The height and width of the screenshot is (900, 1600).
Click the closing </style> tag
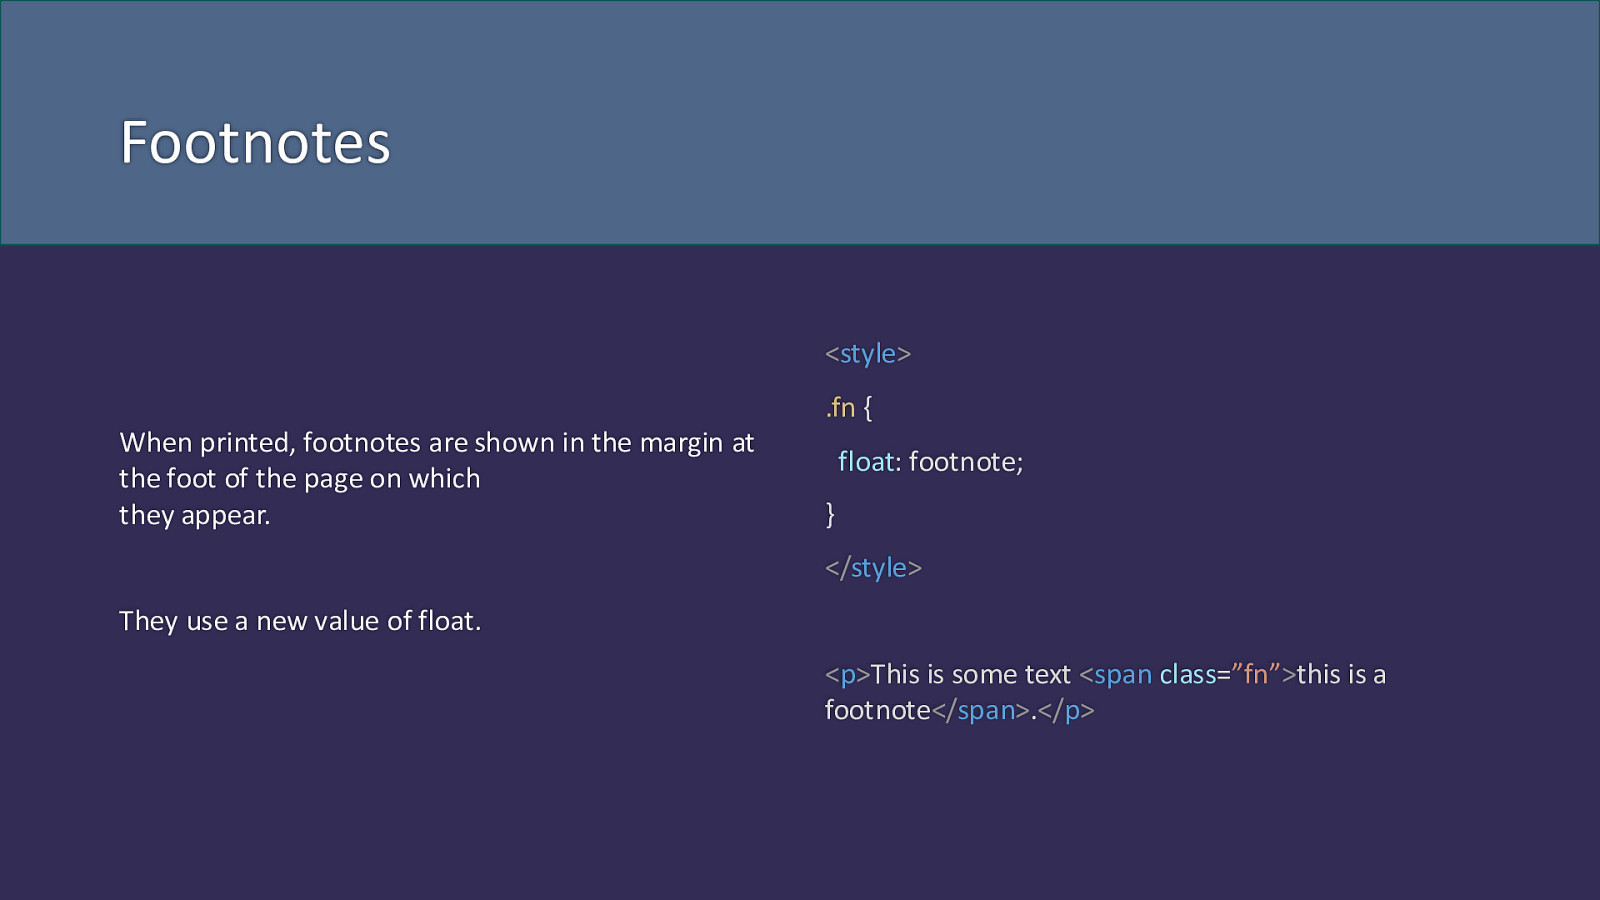873,568
